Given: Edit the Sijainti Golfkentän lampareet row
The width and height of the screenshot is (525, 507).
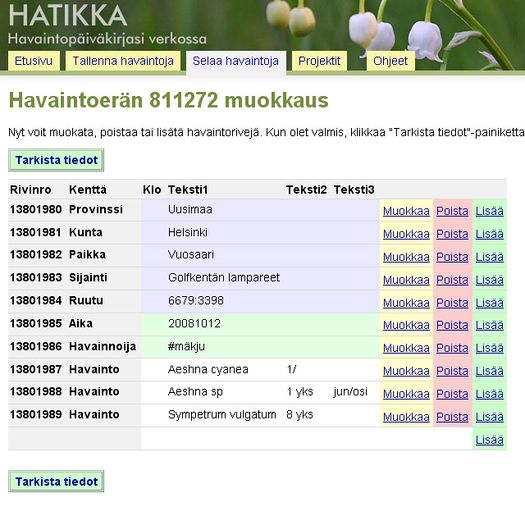Looking at the screenshot, I should pos(406,280).
